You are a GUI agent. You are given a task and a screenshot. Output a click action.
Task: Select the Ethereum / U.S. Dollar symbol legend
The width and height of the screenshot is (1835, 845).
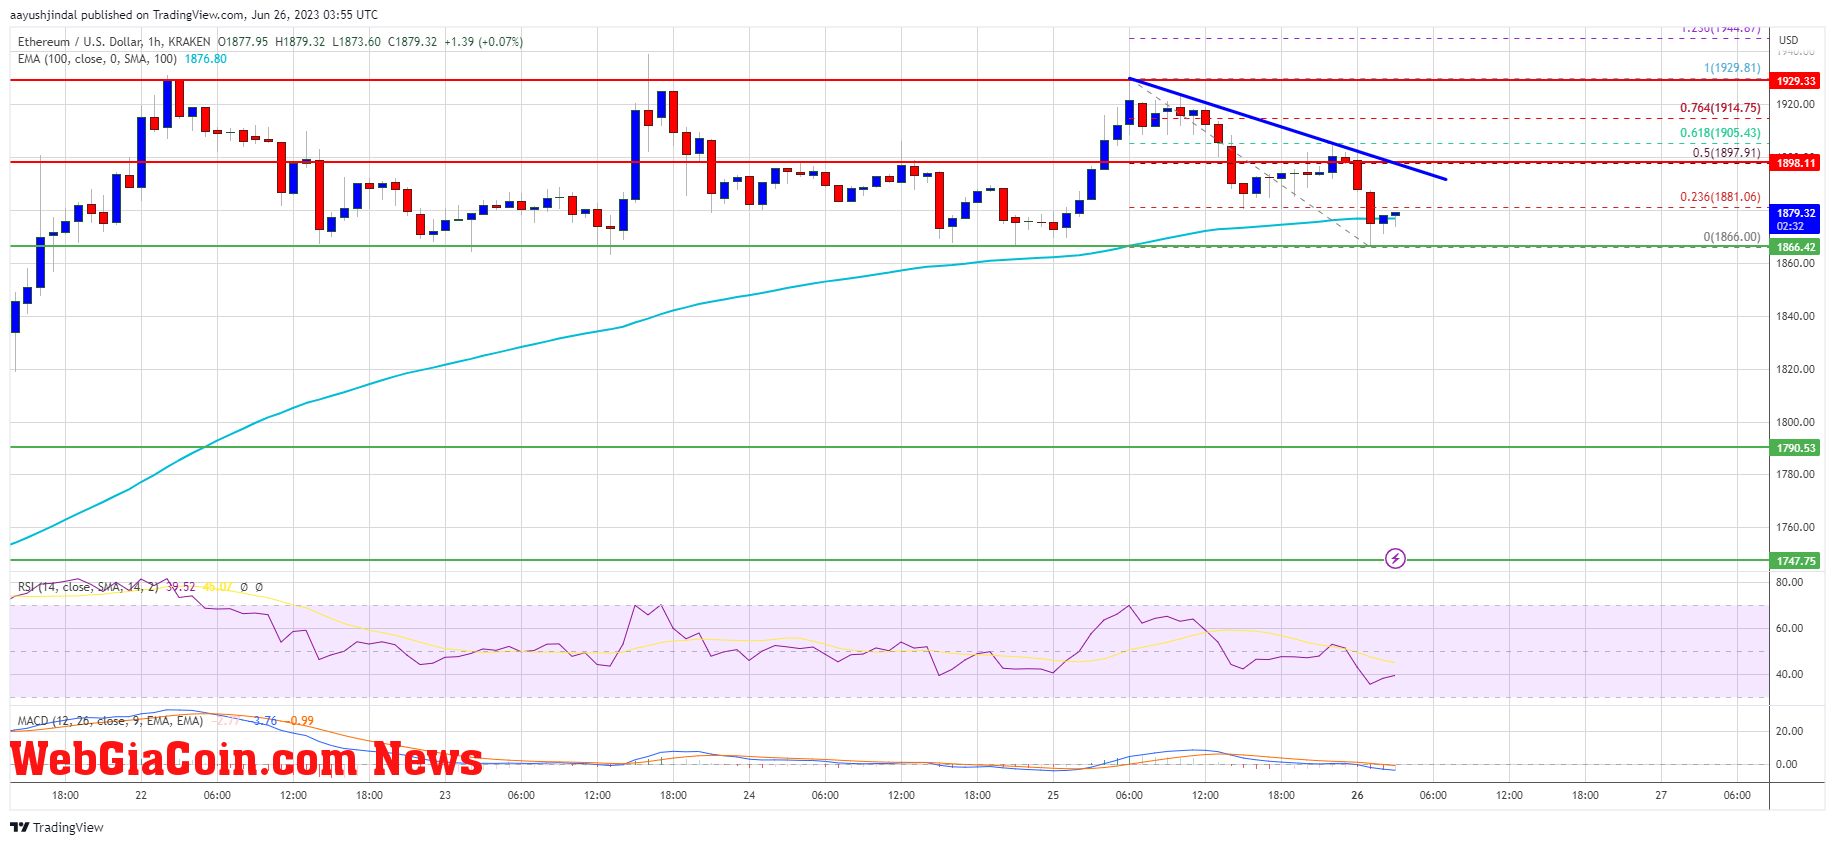pyautogui.click(x=114, y=42)
